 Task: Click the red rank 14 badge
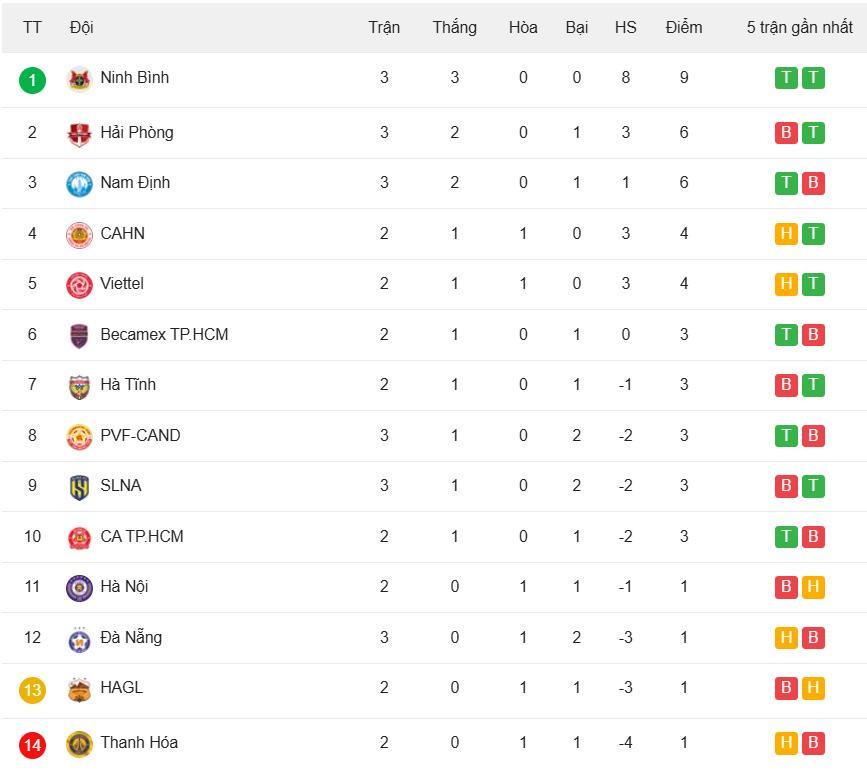[x=32, y=745]
